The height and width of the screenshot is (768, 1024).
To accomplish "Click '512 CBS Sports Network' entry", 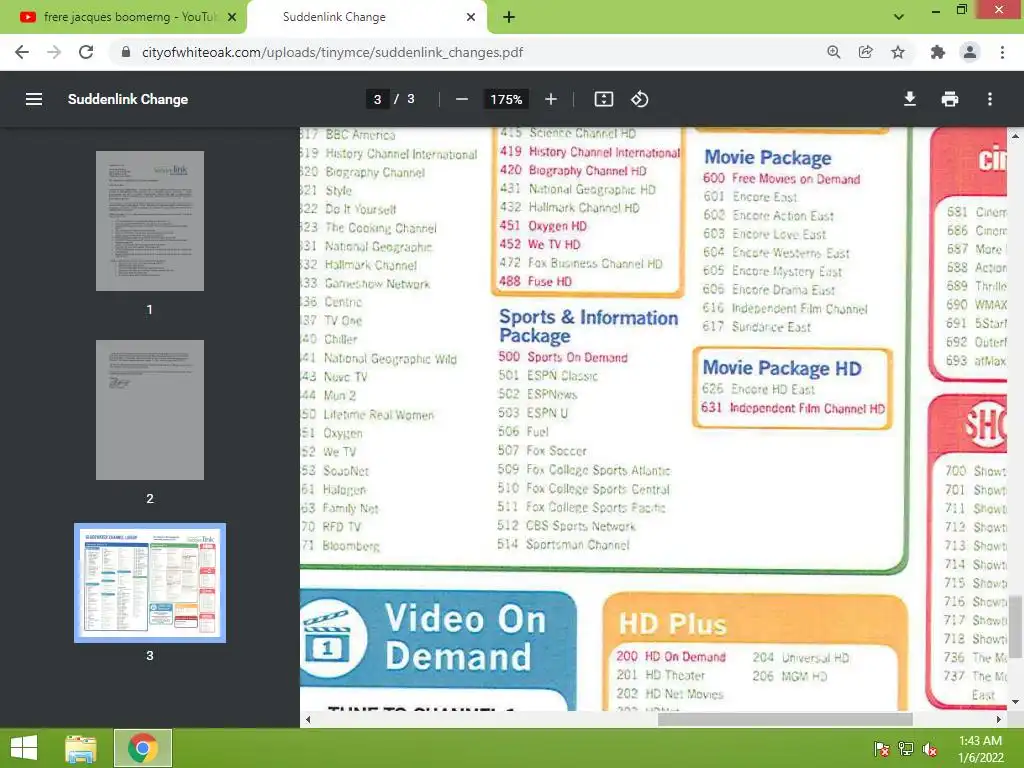I will [x=566, y=526].
